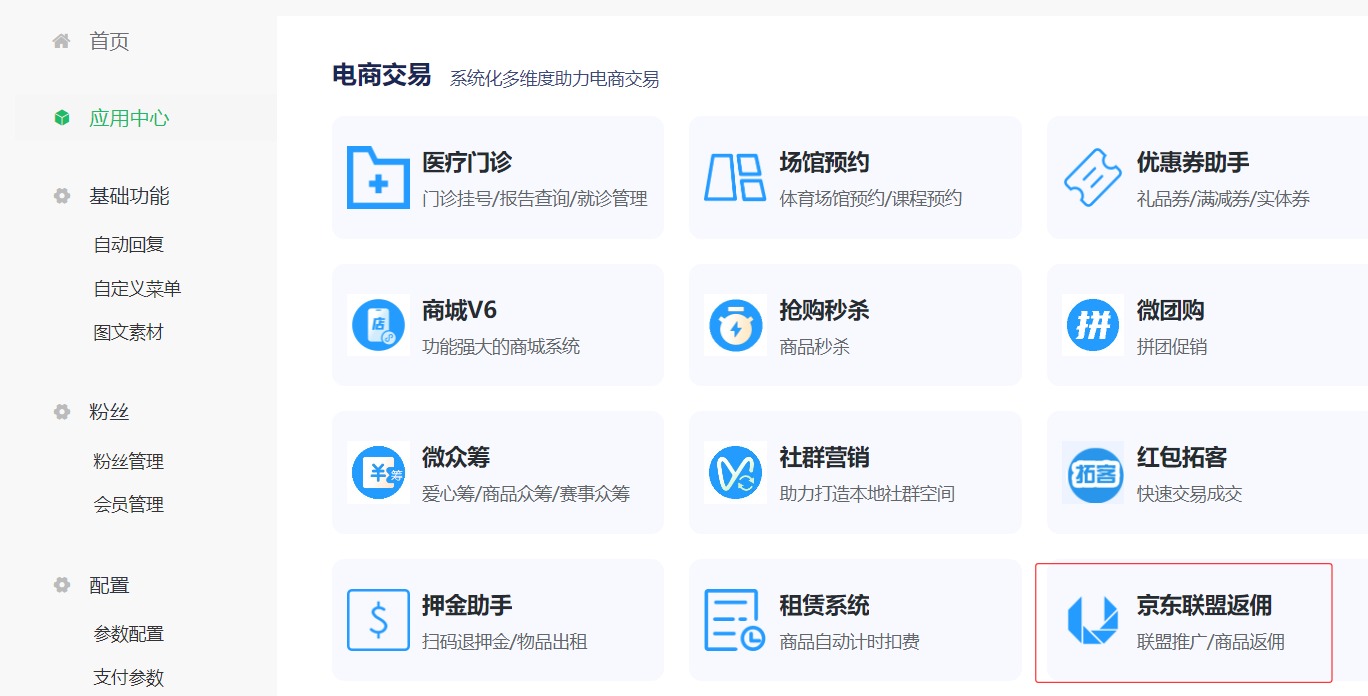
Task: Click the subtitle 系统化多维度助力电商交易
Action: click(554, 79)
